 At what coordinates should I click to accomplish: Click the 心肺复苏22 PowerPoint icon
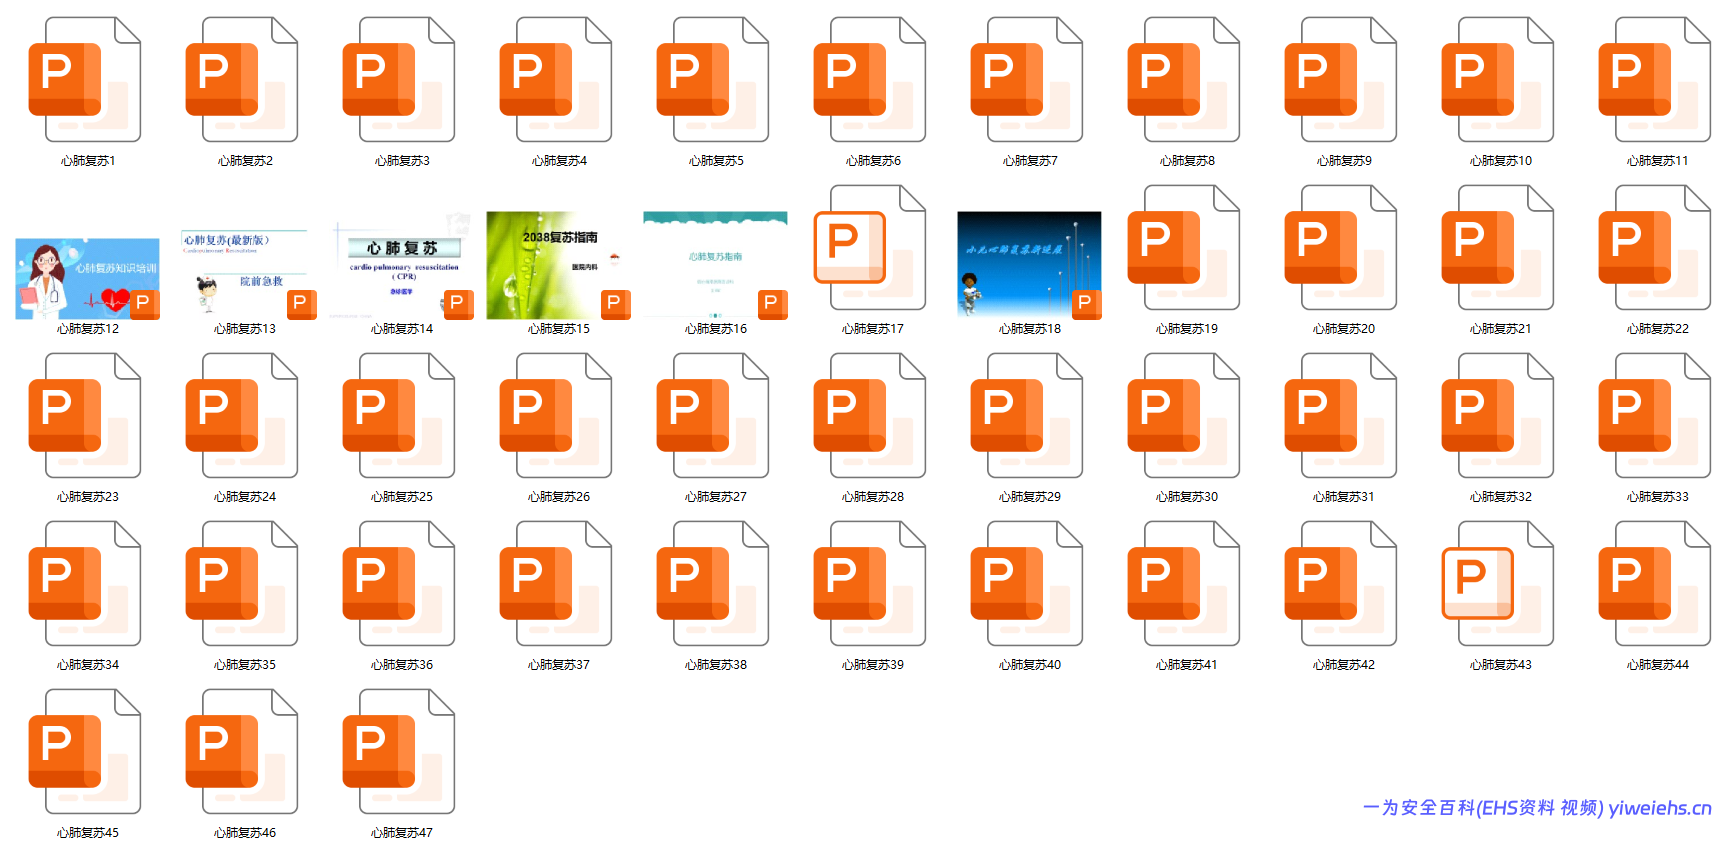[1656, 248]
